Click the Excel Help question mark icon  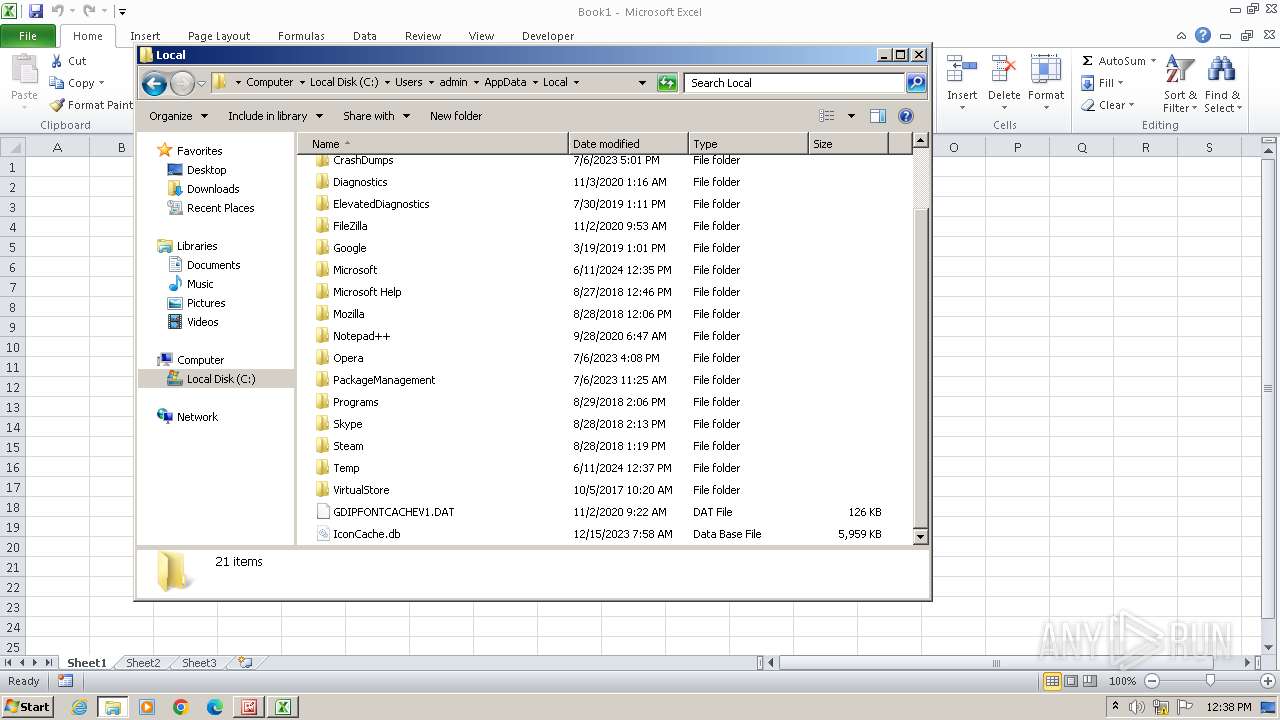pyautogui.click(x=1203, y=35)
